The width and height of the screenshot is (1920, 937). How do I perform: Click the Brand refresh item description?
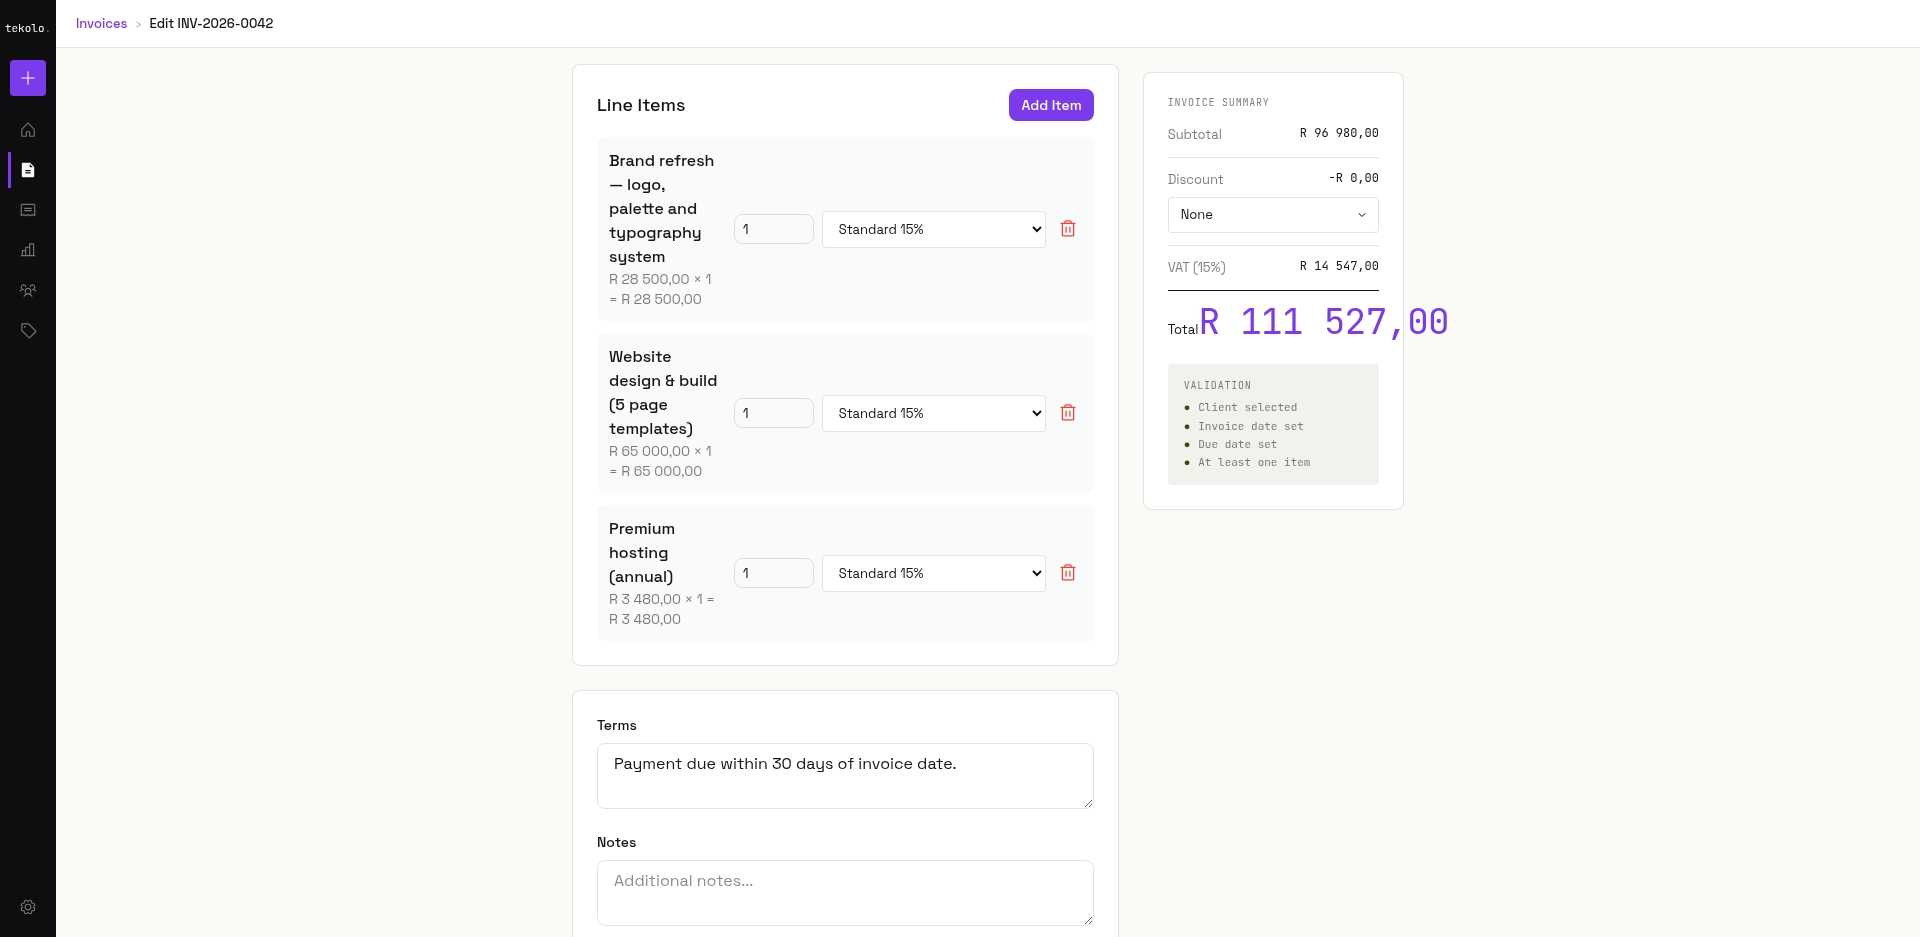coord(662,209)
